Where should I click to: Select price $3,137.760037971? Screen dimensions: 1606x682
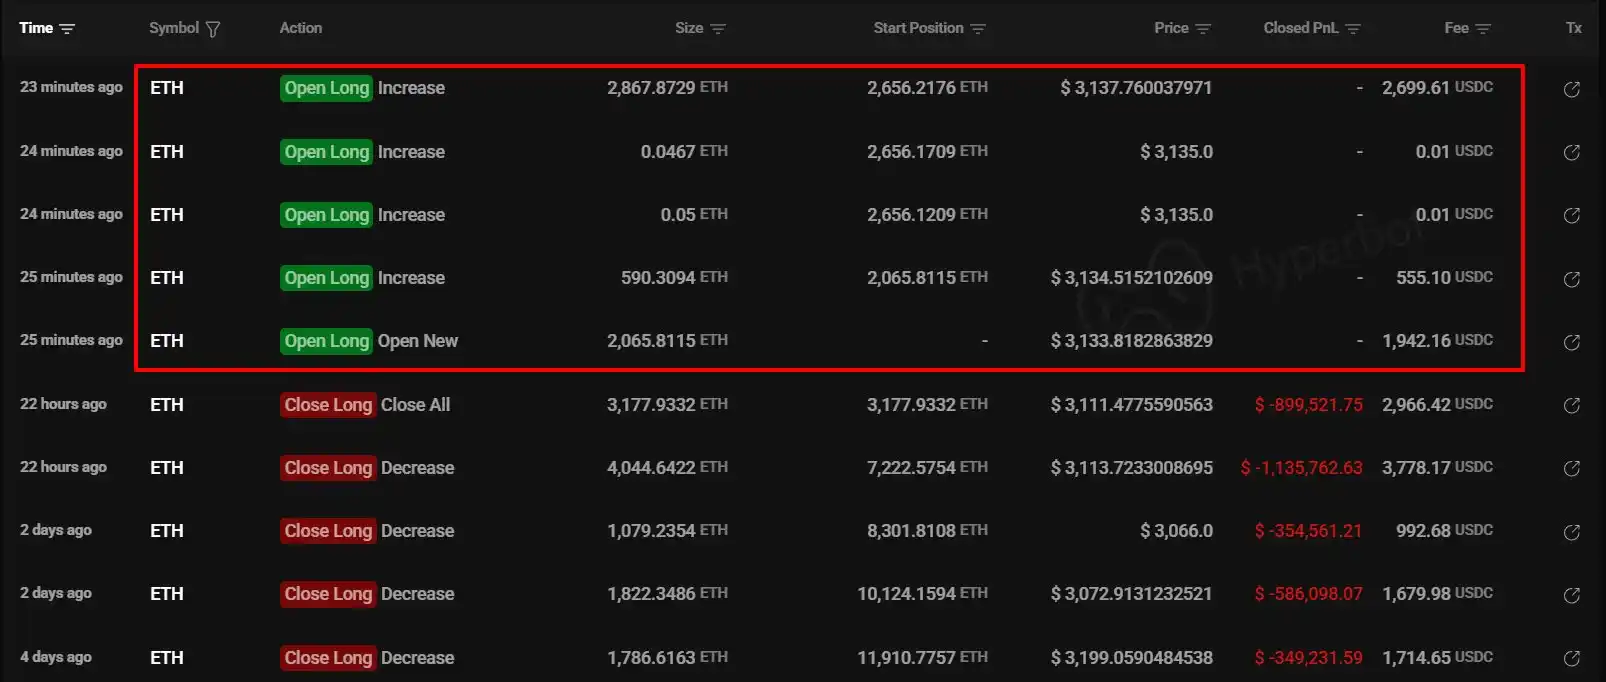(1136, 88)
